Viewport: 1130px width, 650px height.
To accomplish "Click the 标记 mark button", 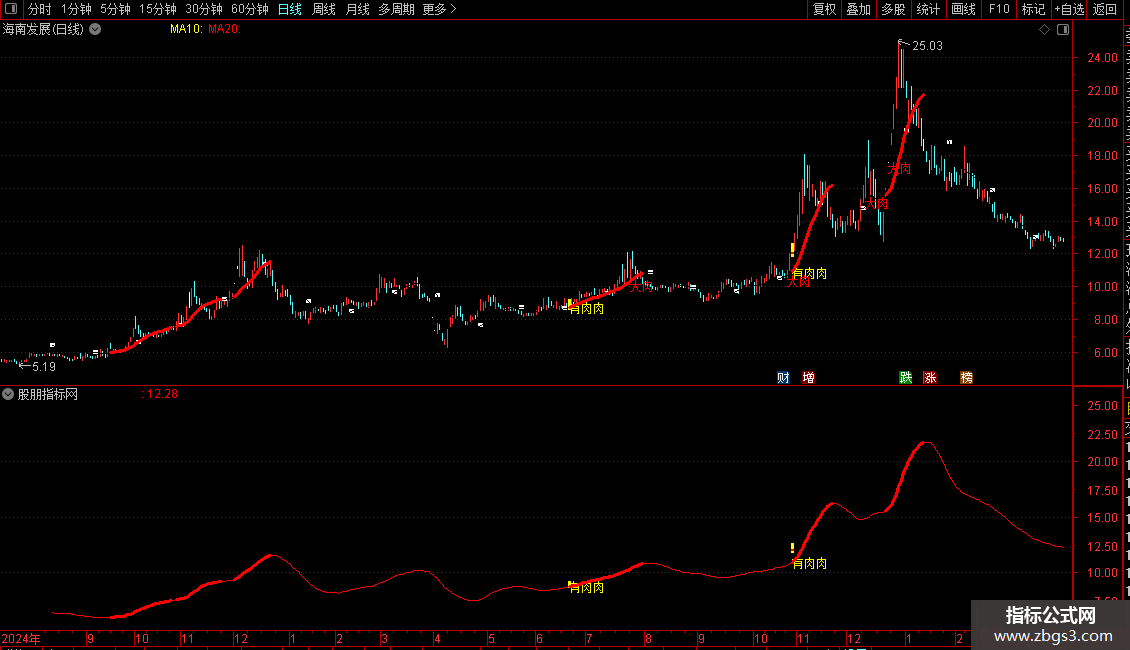I will point(1033,9).
